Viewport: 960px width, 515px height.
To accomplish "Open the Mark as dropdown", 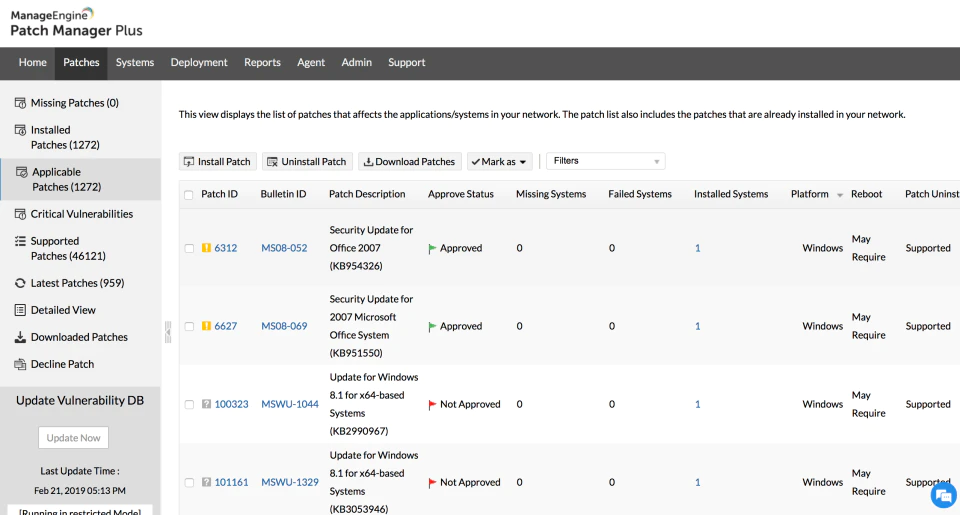I will tap(500, 162).
